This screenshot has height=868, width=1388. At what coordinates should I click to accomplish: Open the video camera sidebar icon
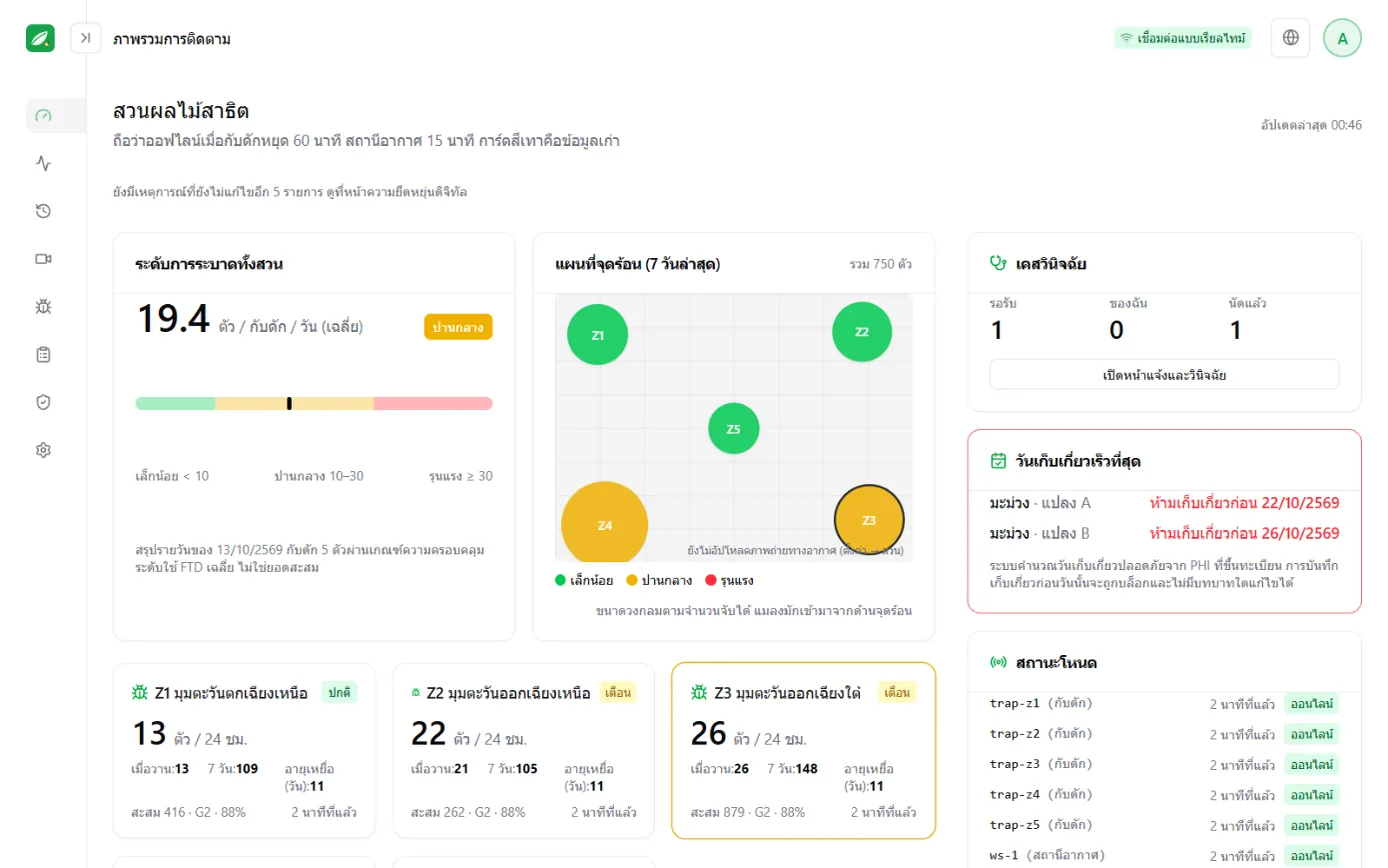tap(43, 259)
